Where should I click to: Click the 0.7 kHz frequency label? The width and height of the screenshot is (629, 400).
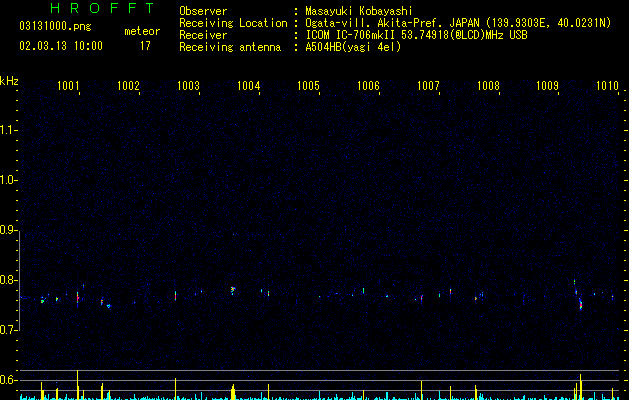[x=8, y=330]
